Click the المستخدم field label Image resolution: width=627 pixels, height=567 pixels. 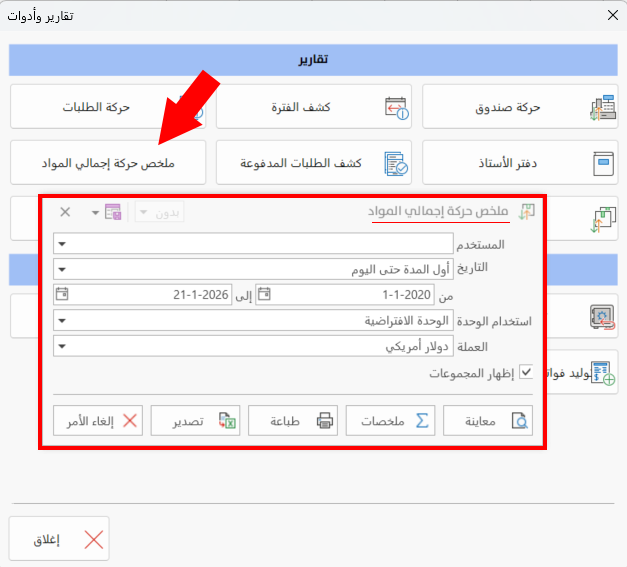(480, 244)
